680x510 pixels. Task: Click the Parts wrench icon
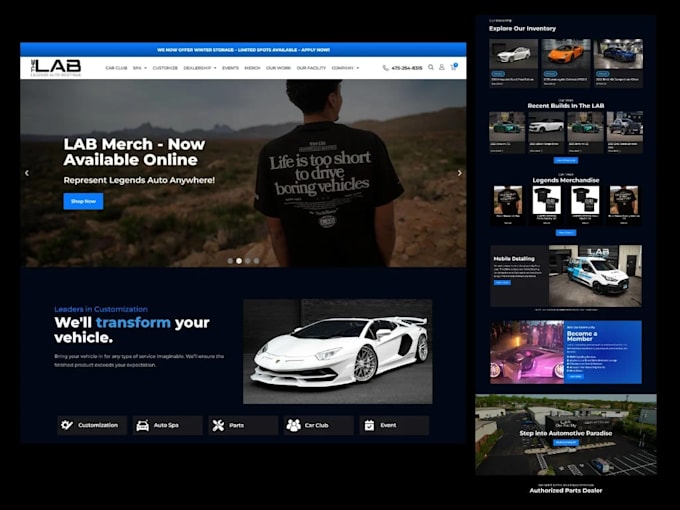click(x=218, y=425)
